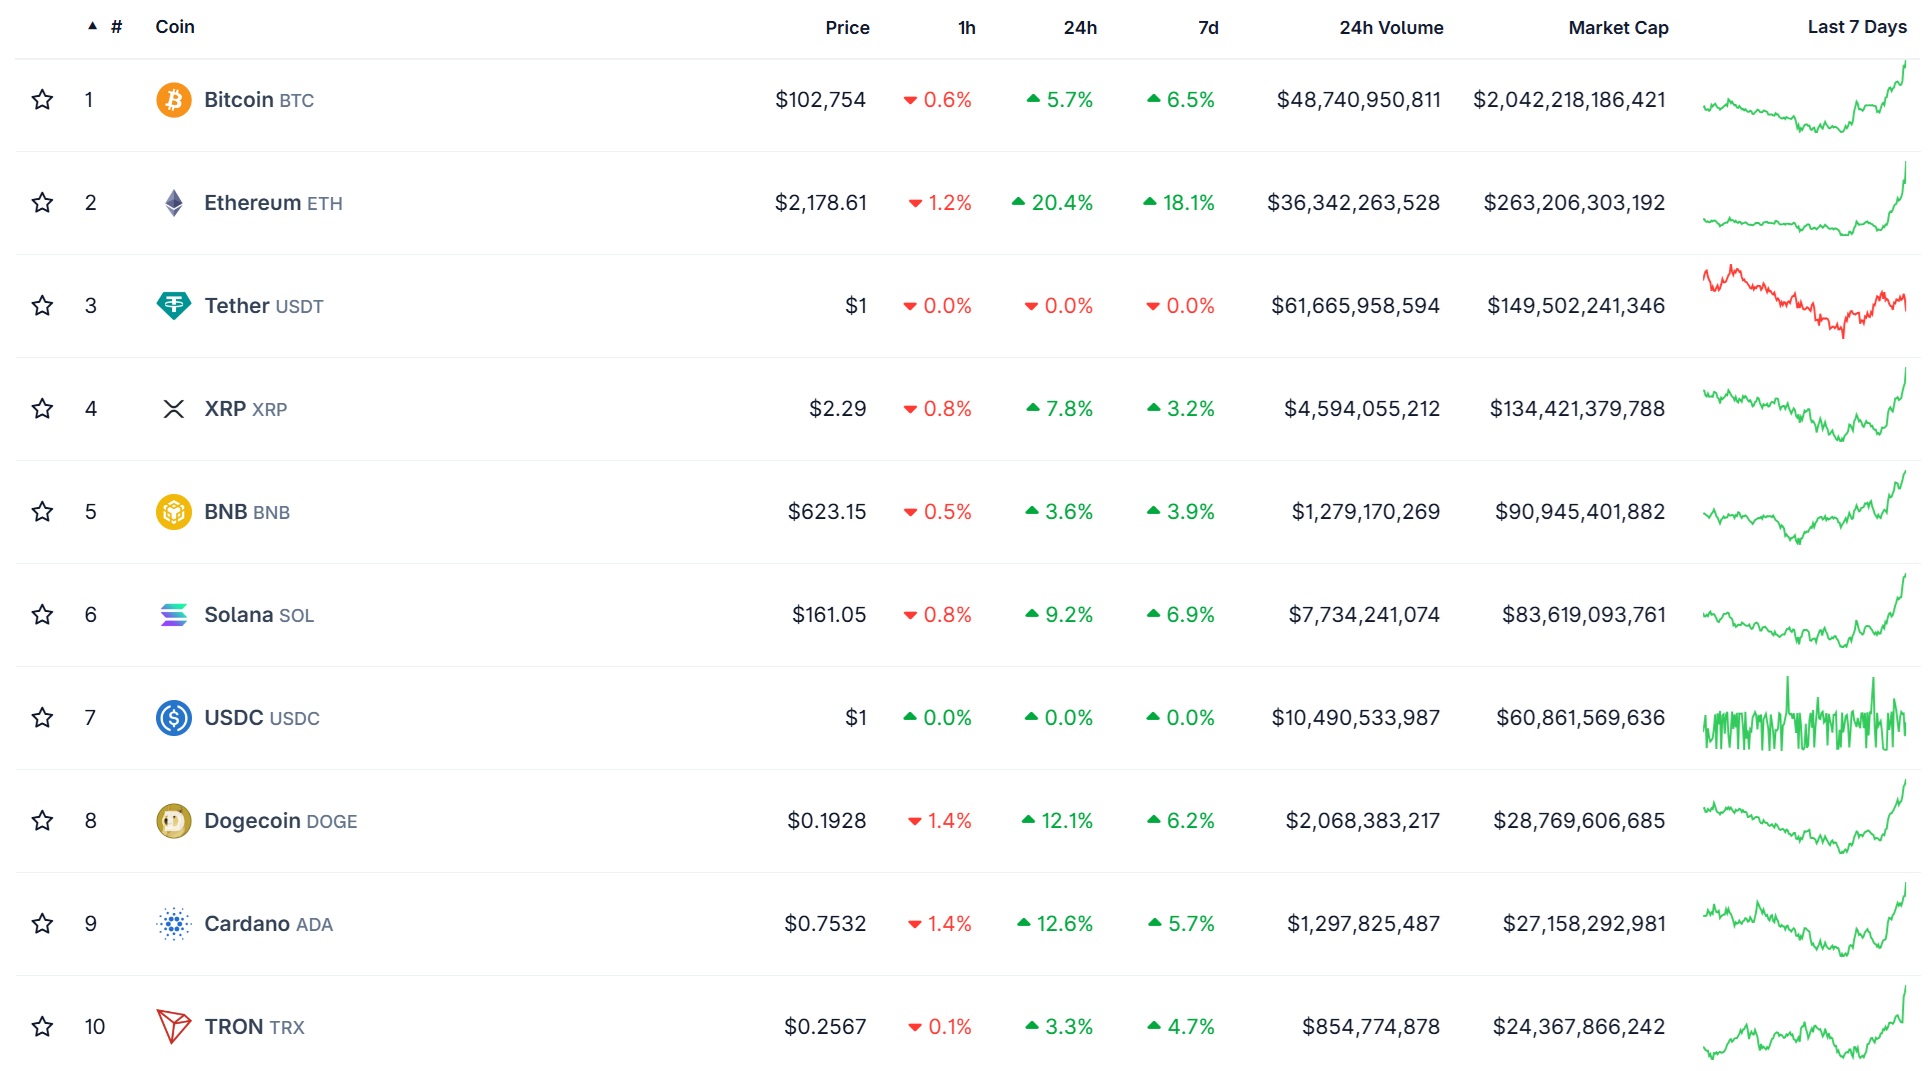The width and height of the screenshot is (1930, 1071).
Task: Click the Bitcoin coin logo icon
Action: [173, 100]
